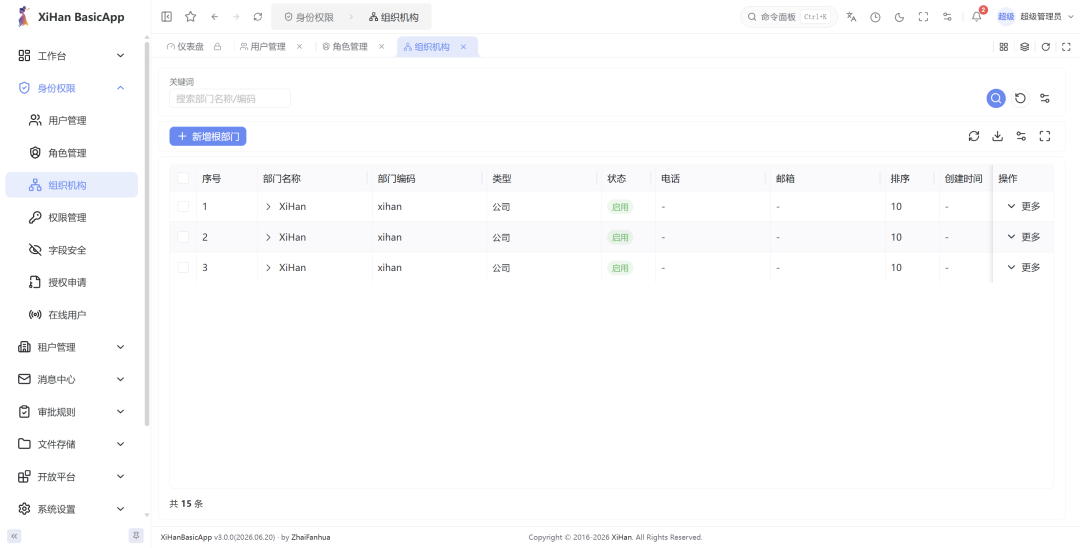Close the 角色管理 tab

[x=382, y=47]
